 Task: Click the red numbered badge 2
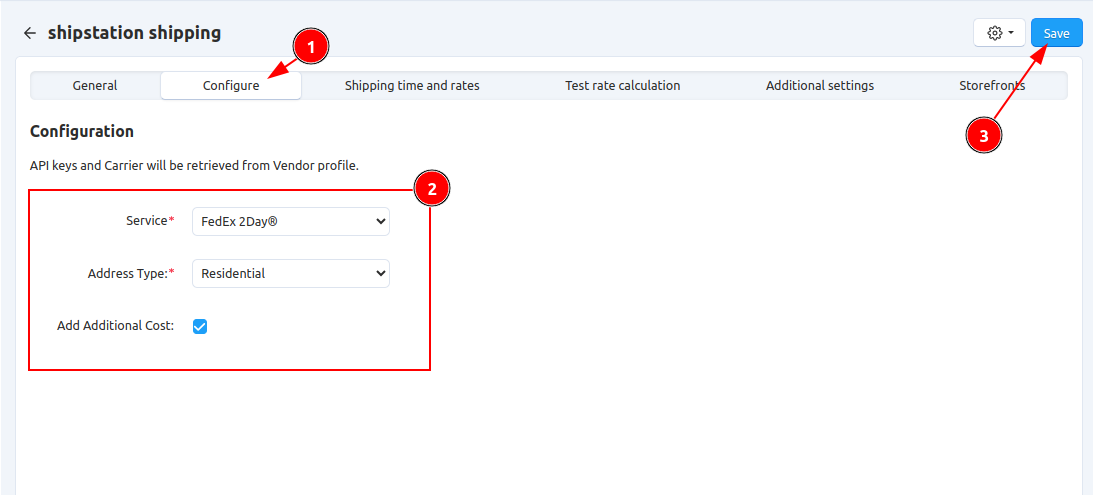431,188
